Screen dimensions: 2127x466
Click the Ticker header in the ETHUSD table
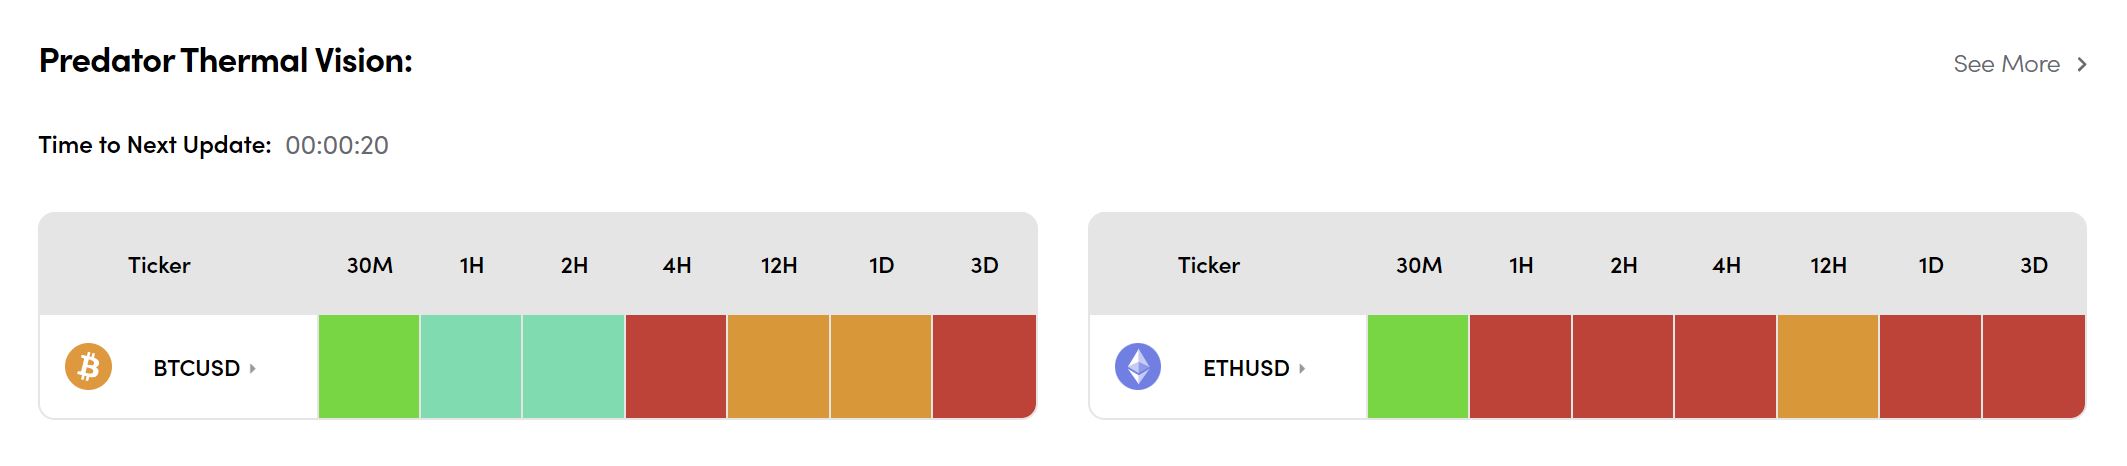(1208, 265)
